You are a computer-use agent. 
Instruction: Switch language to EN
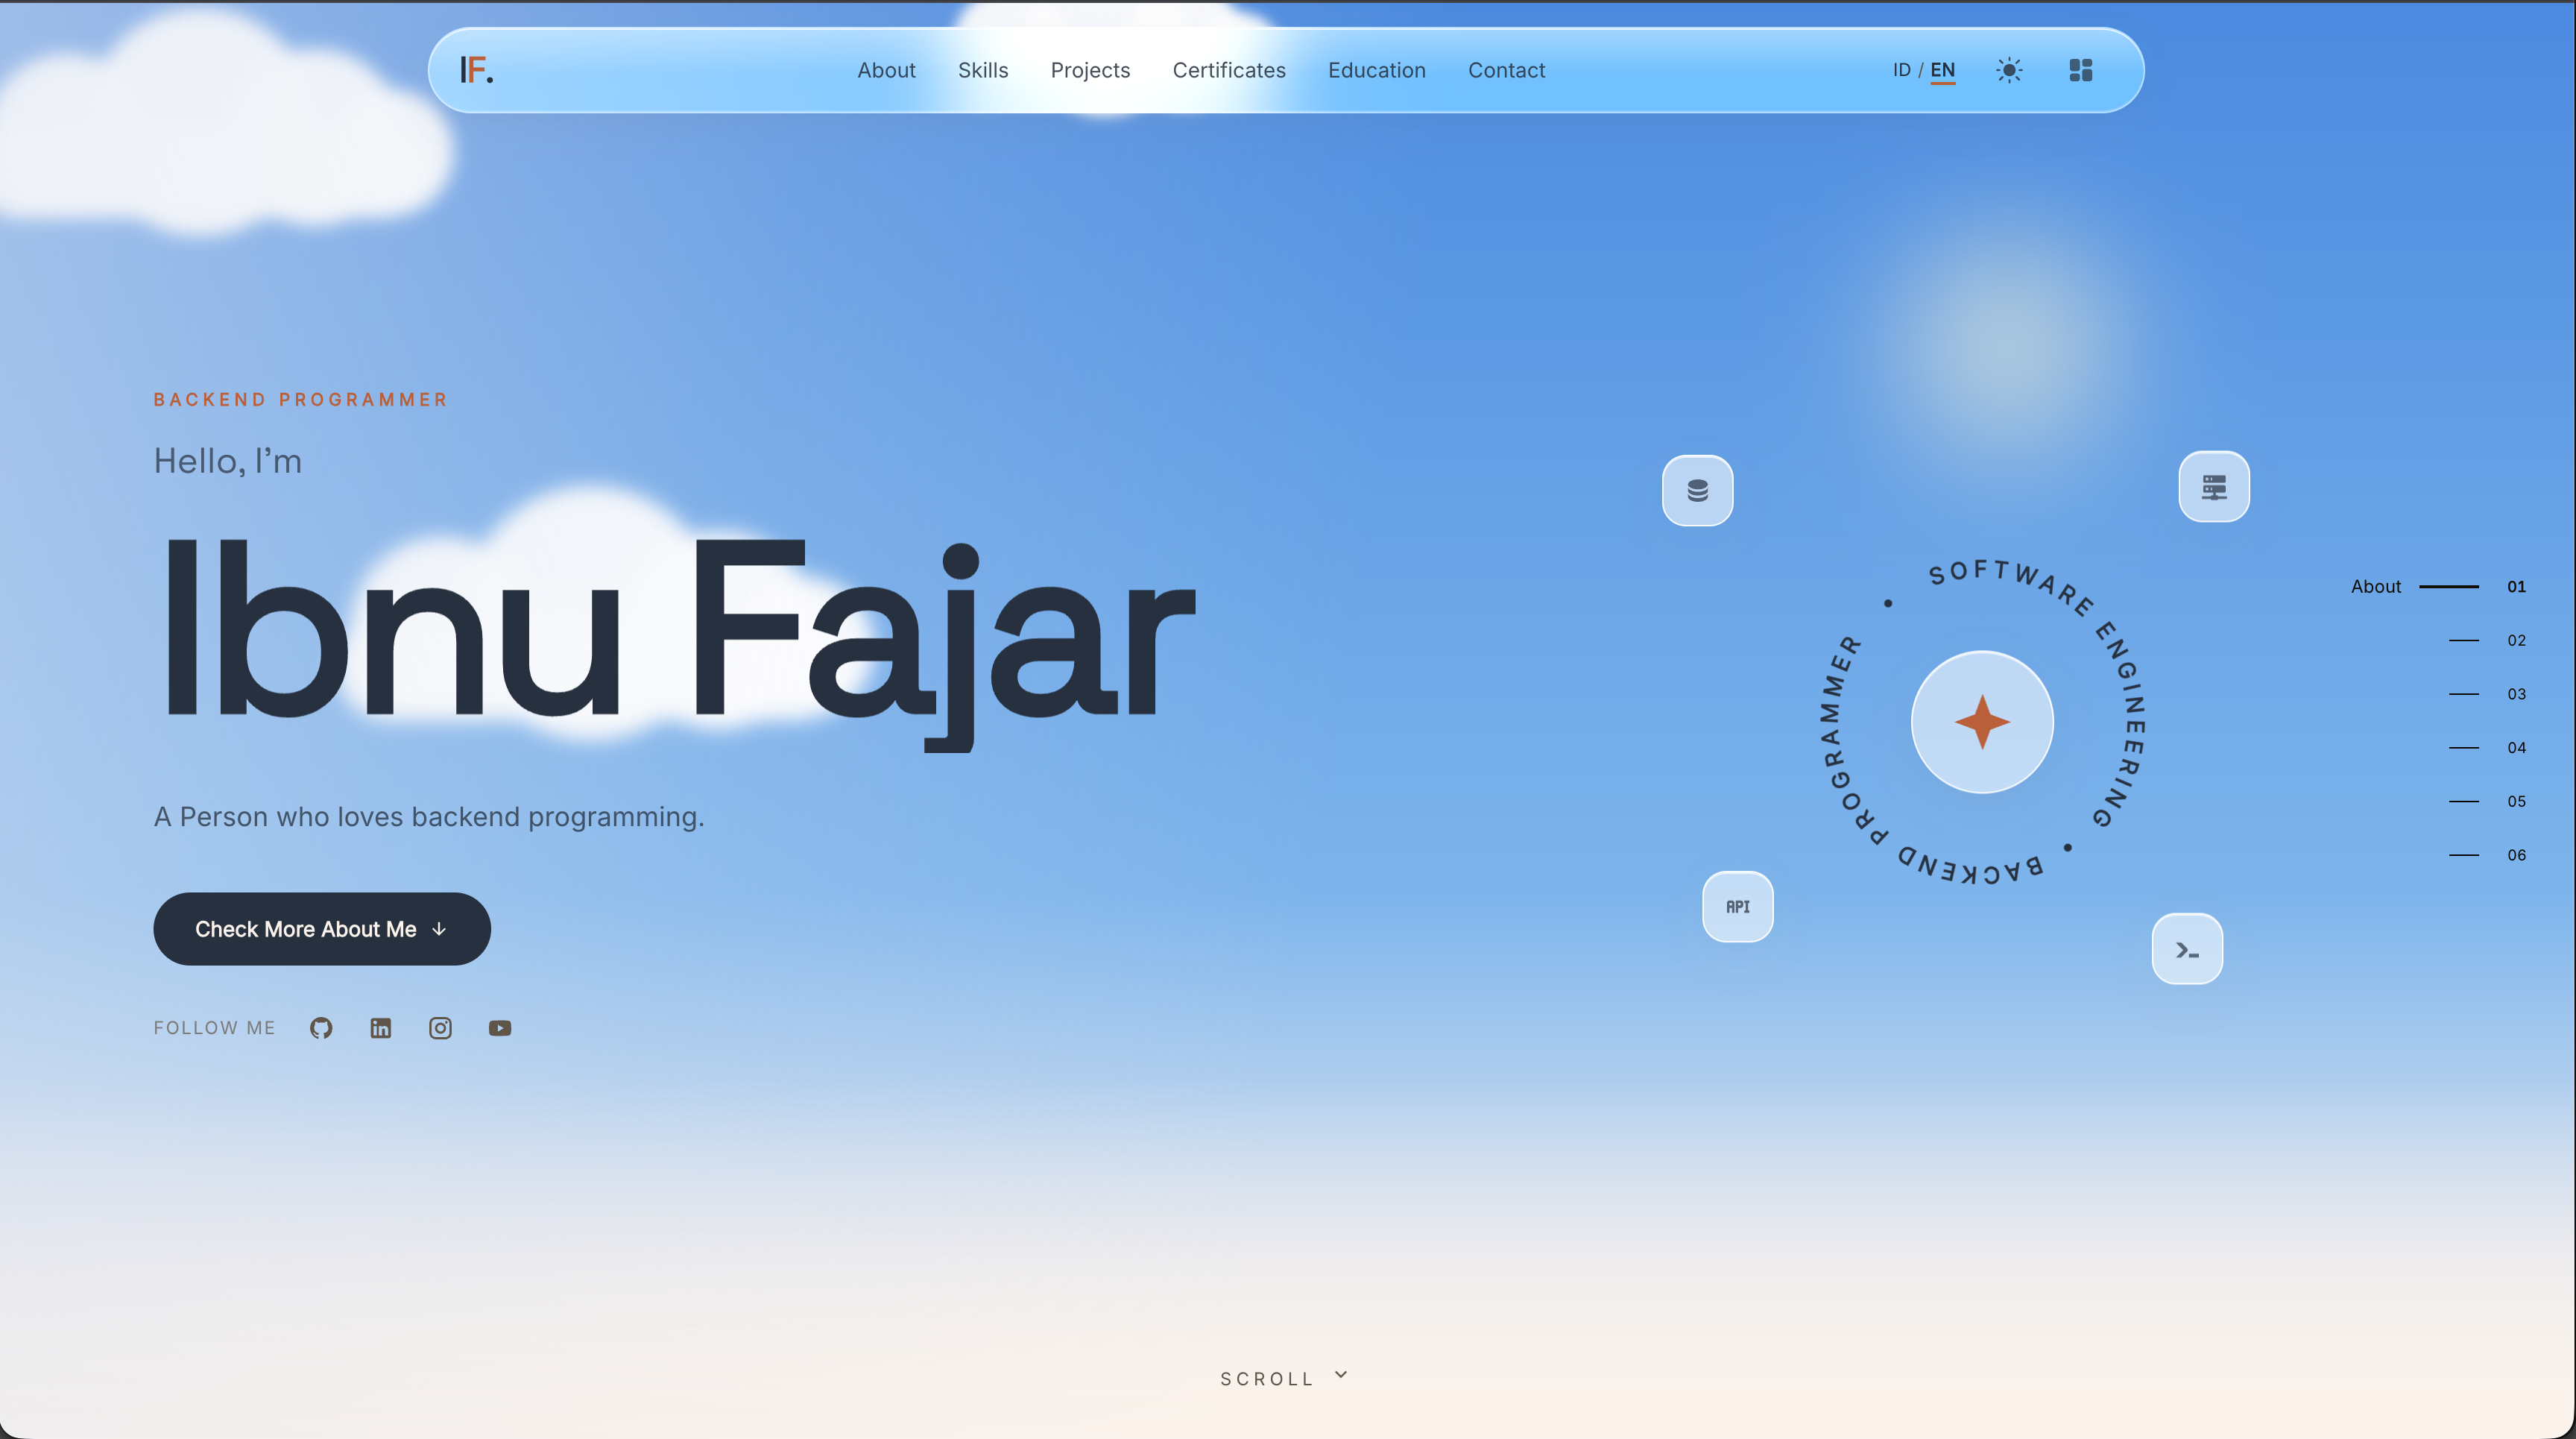pos(1942,70)
